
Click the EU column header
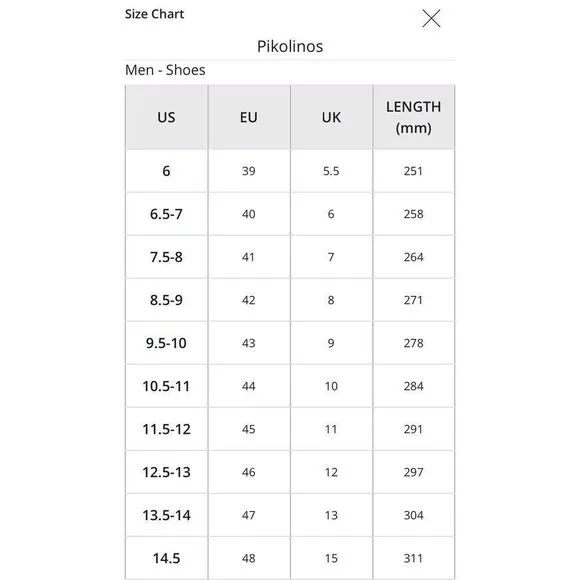point(249,117)
